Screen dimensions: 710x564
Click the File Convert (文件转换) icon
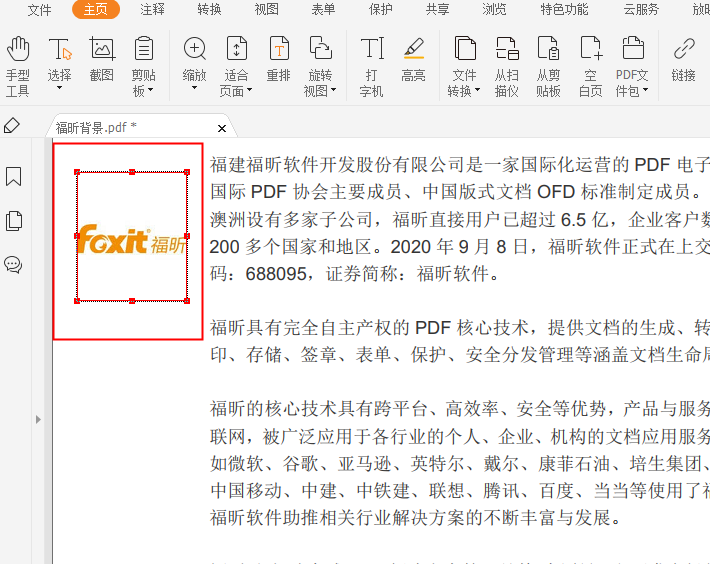click(465, 49)
